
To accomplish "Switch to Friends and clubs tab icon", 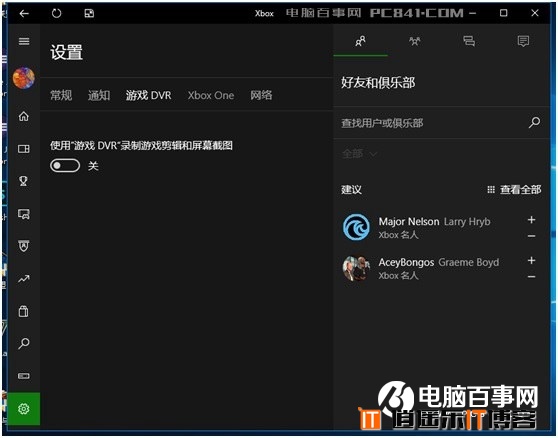I will click(x=360, y=41).
